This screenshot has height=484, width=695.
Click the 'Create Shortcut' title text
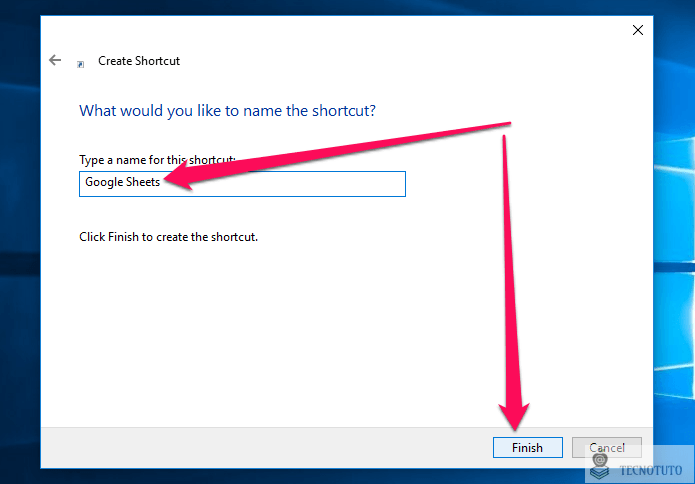[x=139, y=61]
